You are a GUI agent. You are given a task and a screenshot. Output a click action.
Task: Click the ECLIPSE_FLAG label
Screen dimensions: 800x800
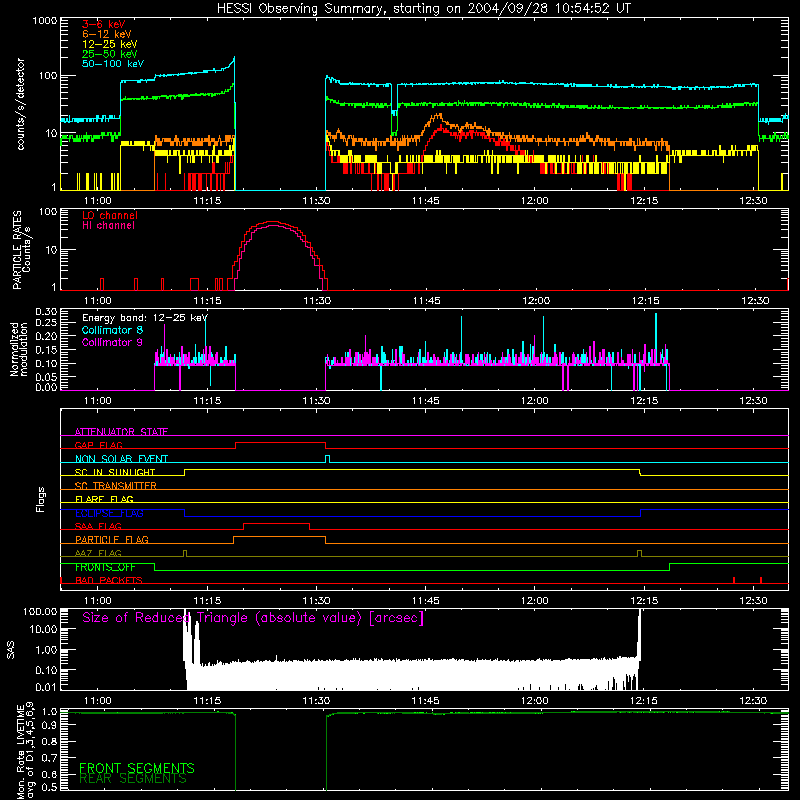(x=109, y=513)
